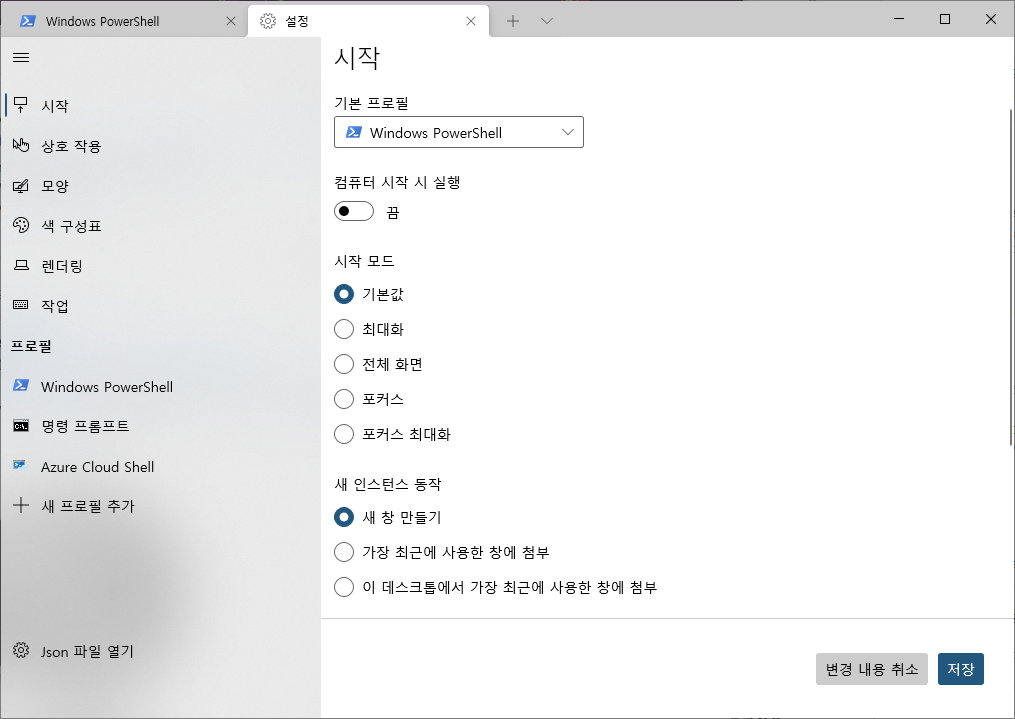1015x719 pixels.
Task: Select the 전체 화면 radio button
Action: [344, 364]
